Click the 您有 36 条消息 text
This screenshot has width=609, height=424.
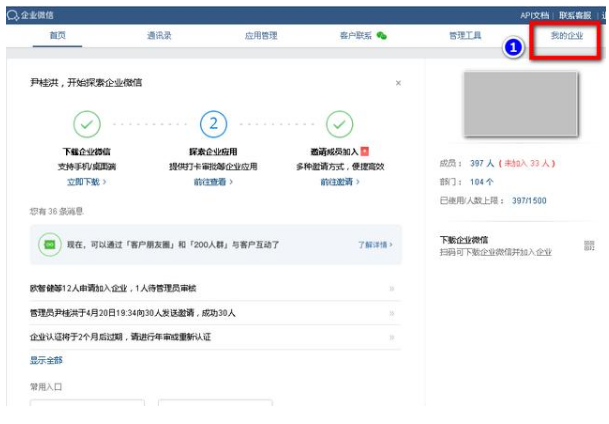(57, 211)
